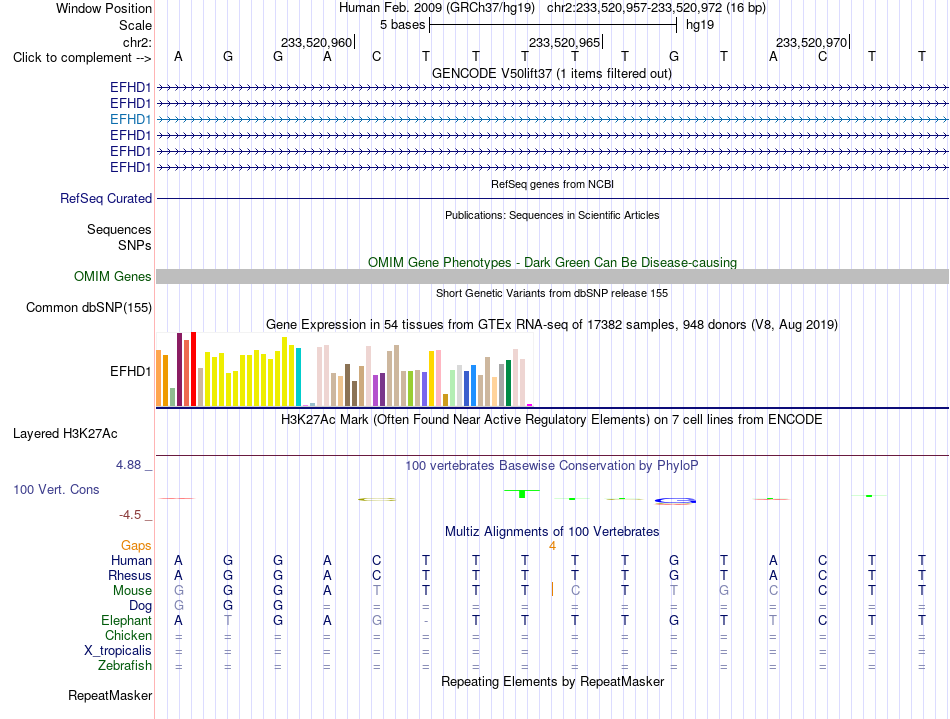Click the SNPs track label
Viewport: 950px width, 719px height.
[135, 245]
